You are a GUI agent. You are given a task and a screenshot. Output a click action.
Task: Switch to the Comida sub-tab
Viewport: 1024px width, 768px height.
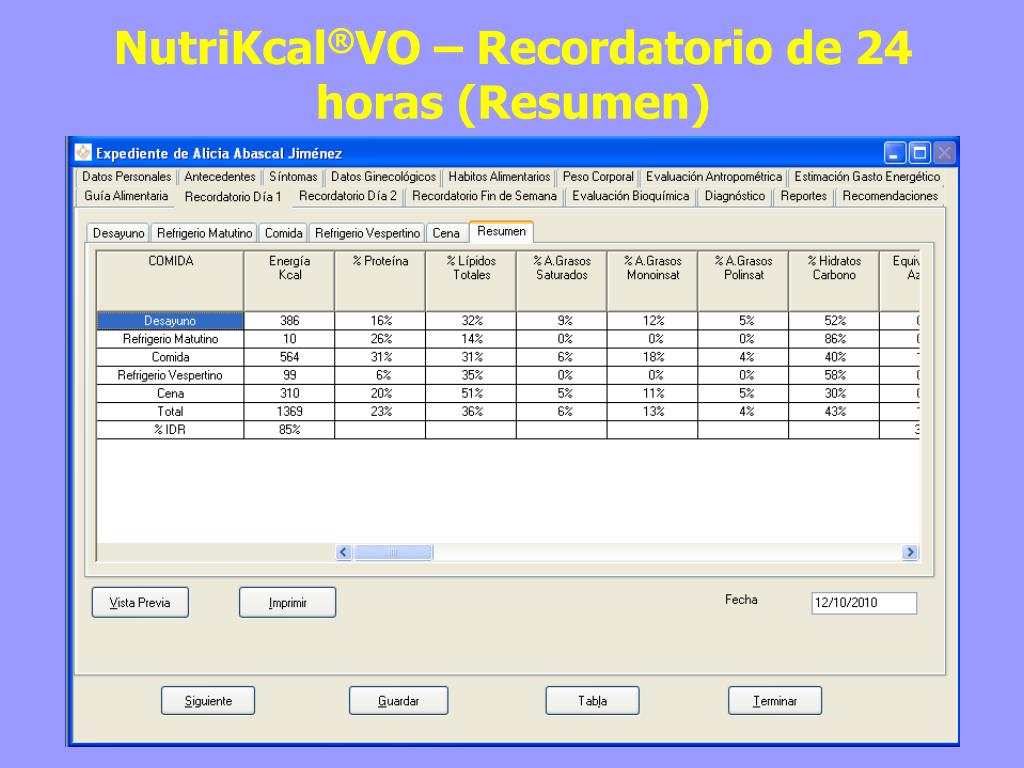(283, 233)
